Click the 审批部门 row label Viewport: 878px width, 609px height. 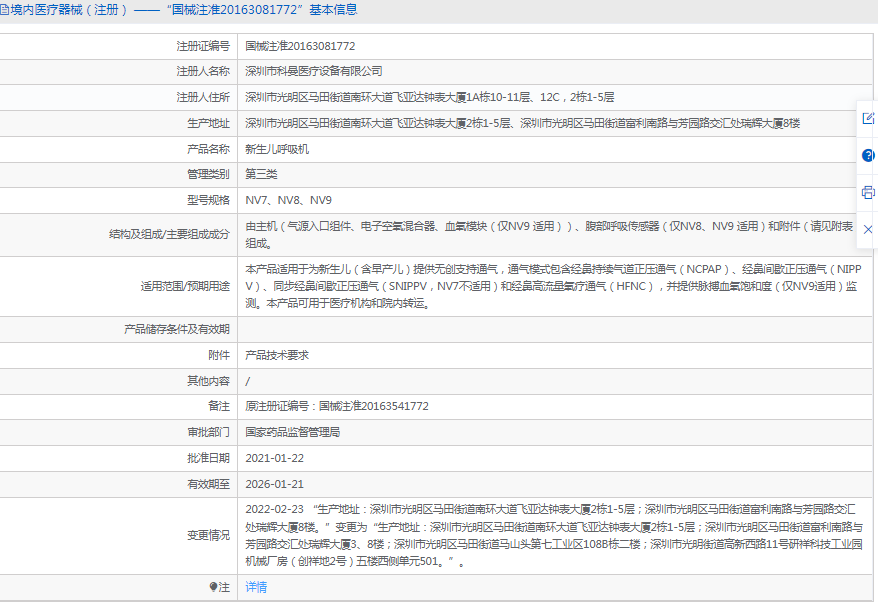coord(208,432)
